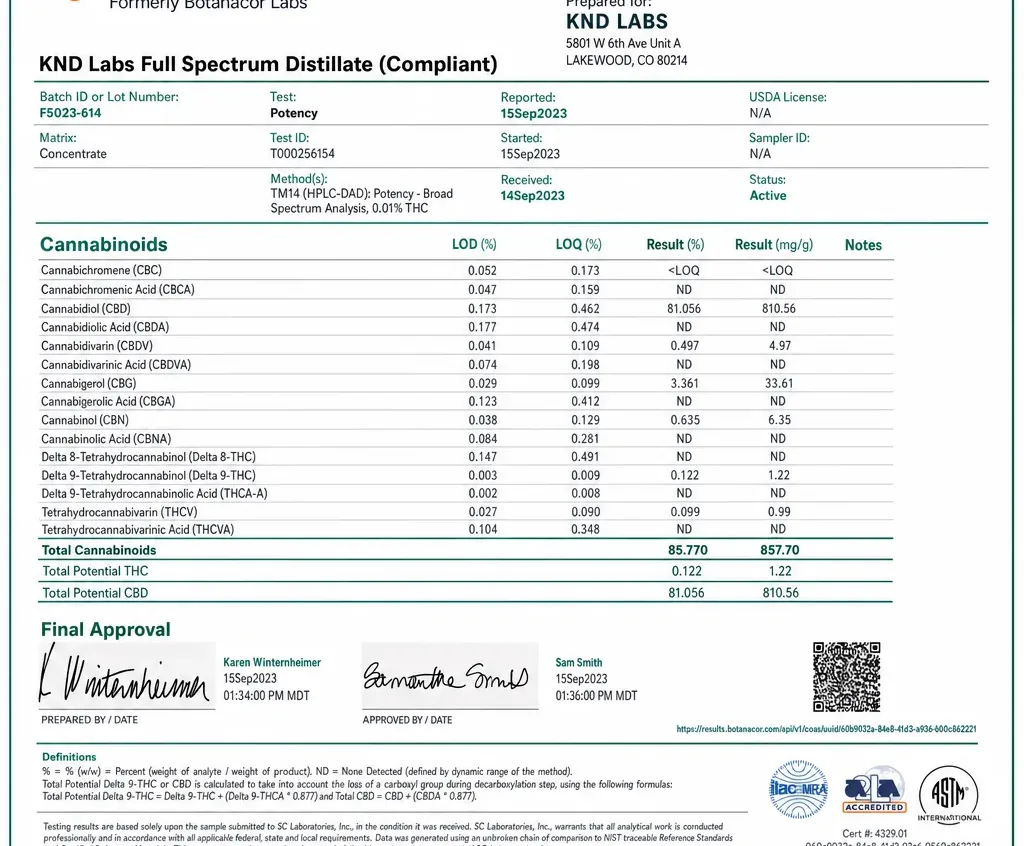Click the Definitions heading

pos(69,757)
